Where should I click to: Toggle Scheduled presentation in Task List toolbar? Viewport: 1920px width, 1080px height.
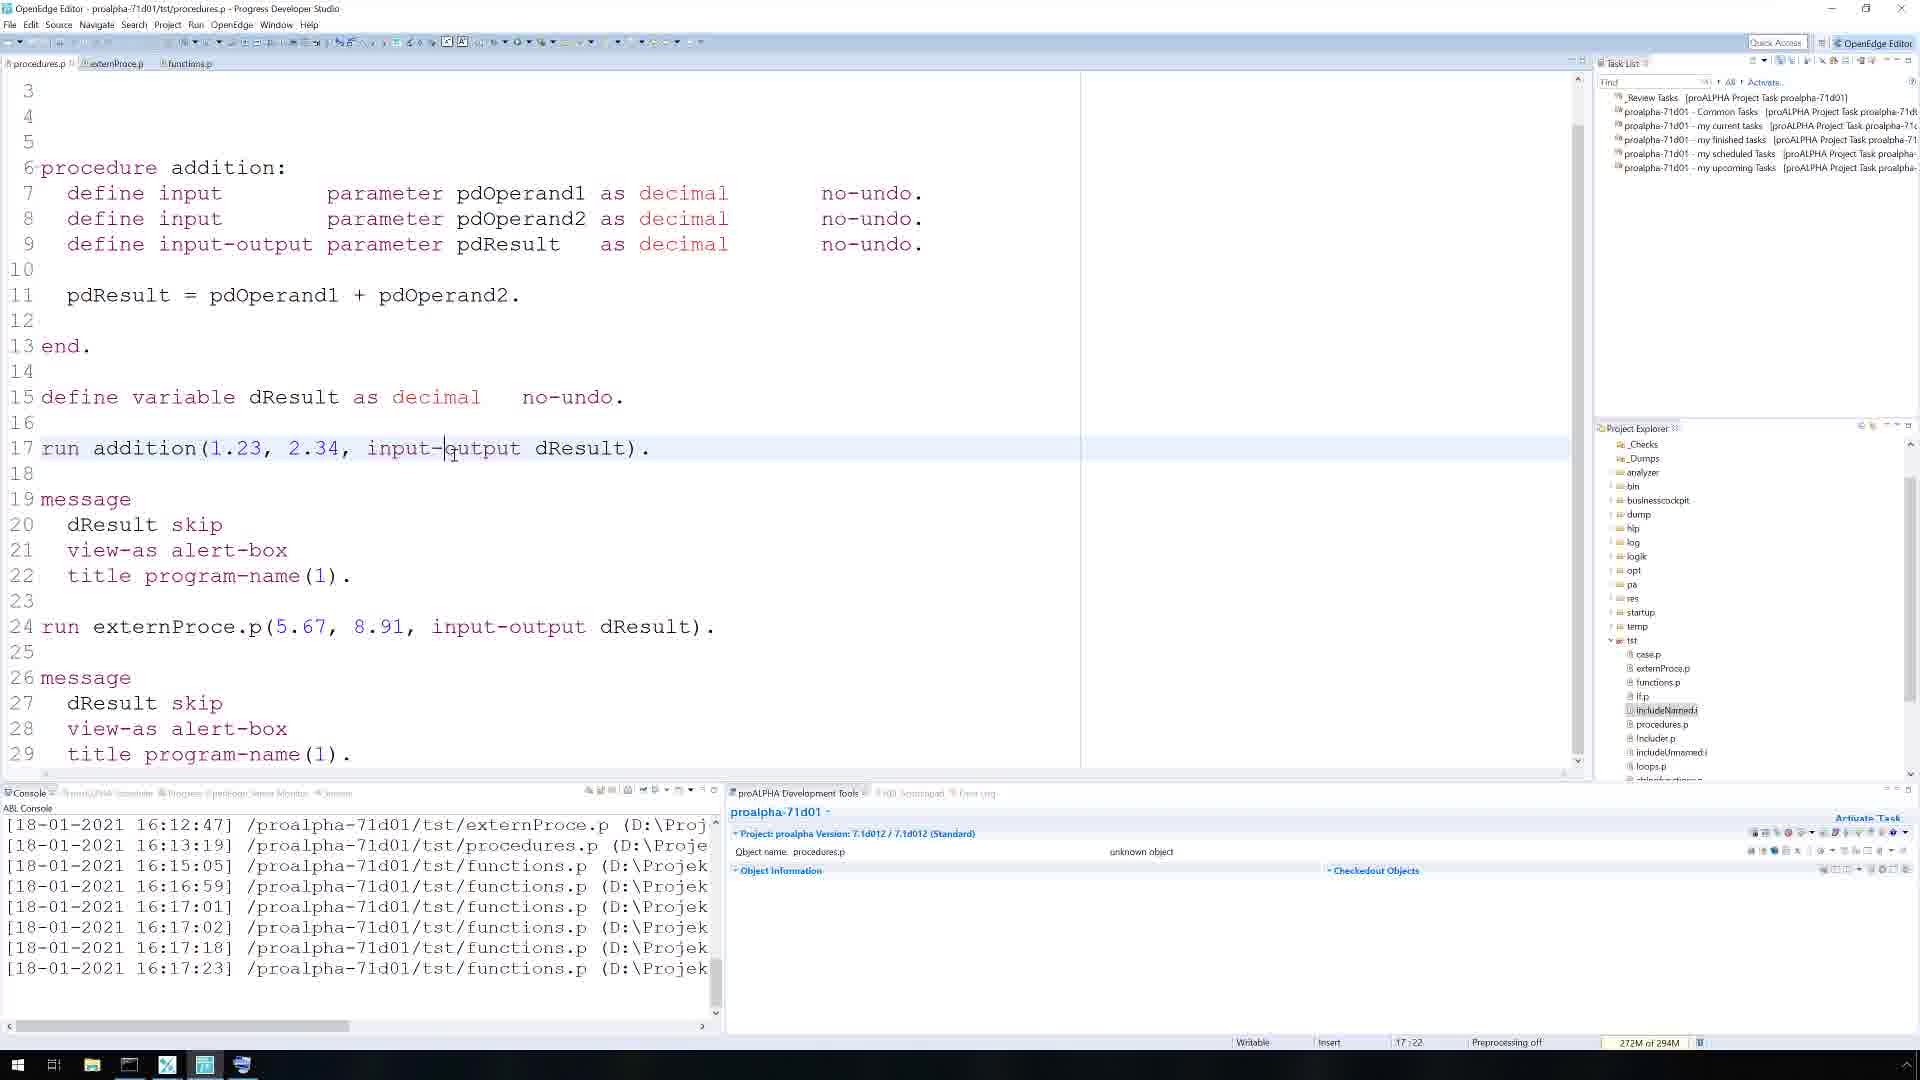pyautogui.click(x=1792, y=61)
